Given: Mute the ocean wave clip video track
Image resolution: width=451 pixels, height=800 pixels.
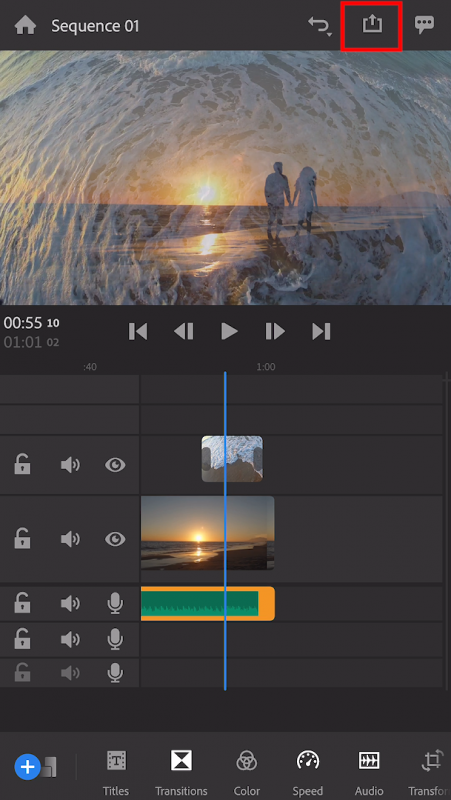Looking at the screenshot, I should (x=70, y=465).
